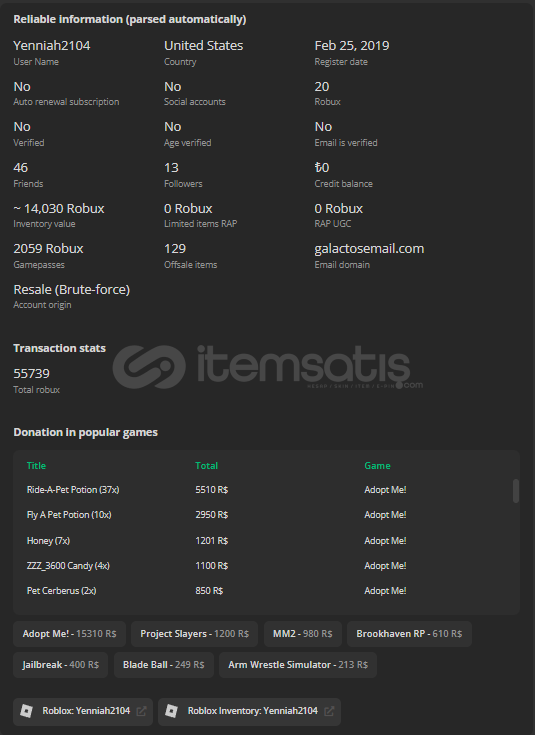Select the Jailbreak 400 R$ tag
The height and width of the screenshot is (735, 535).
tap(60, 665)
